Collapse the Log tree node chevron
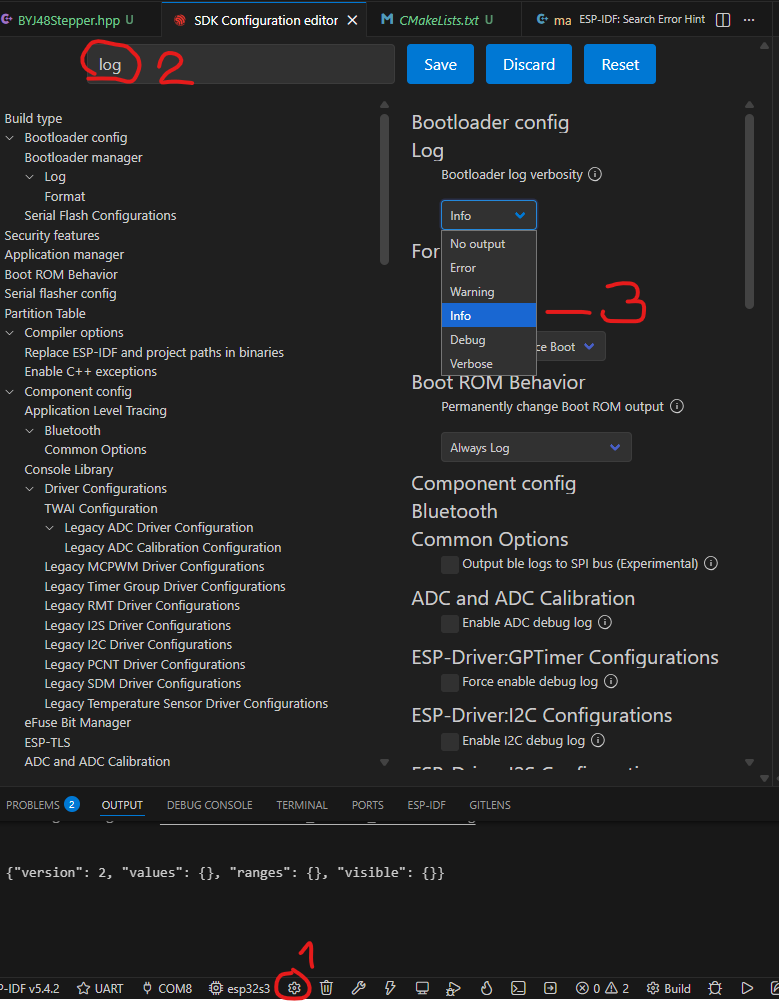Image resolution: width=779 pixels, height=1002 pixels. pyautogui.click(x=29, y=177)
